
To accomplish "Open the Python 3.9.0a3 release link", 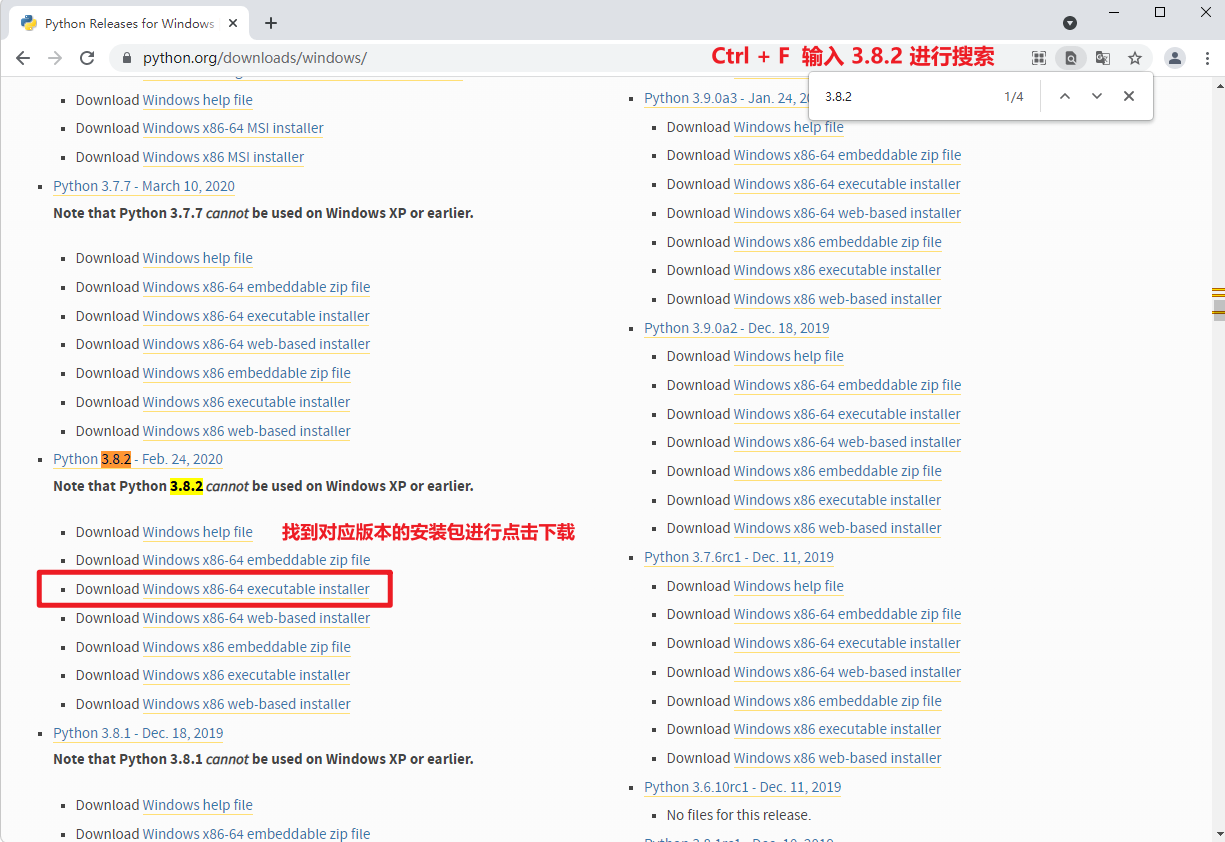I will click(726, 98).
